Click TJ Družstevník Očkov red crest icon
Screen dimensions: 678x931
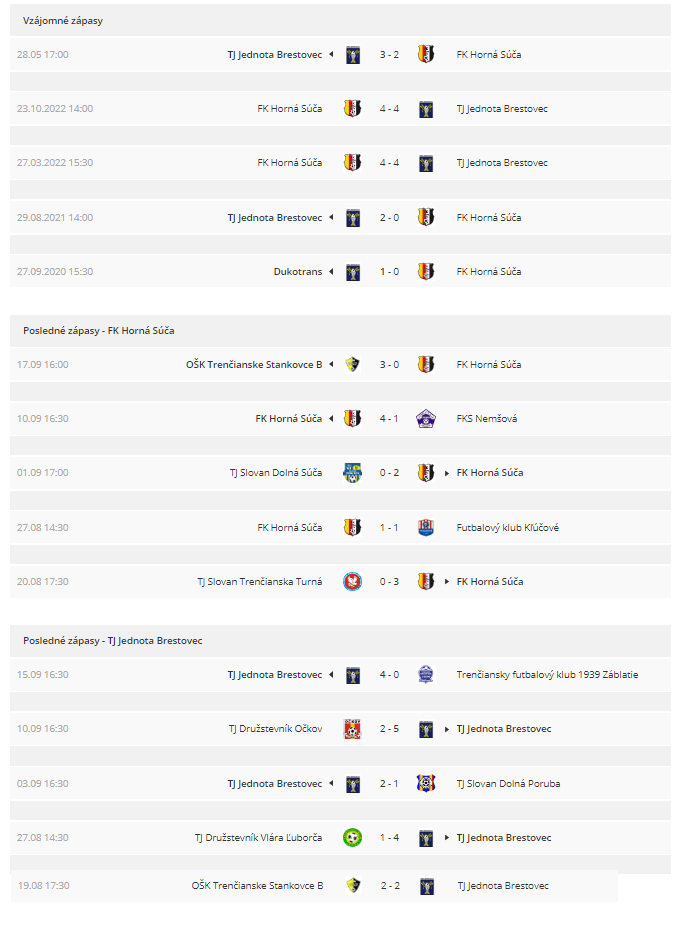353,729
